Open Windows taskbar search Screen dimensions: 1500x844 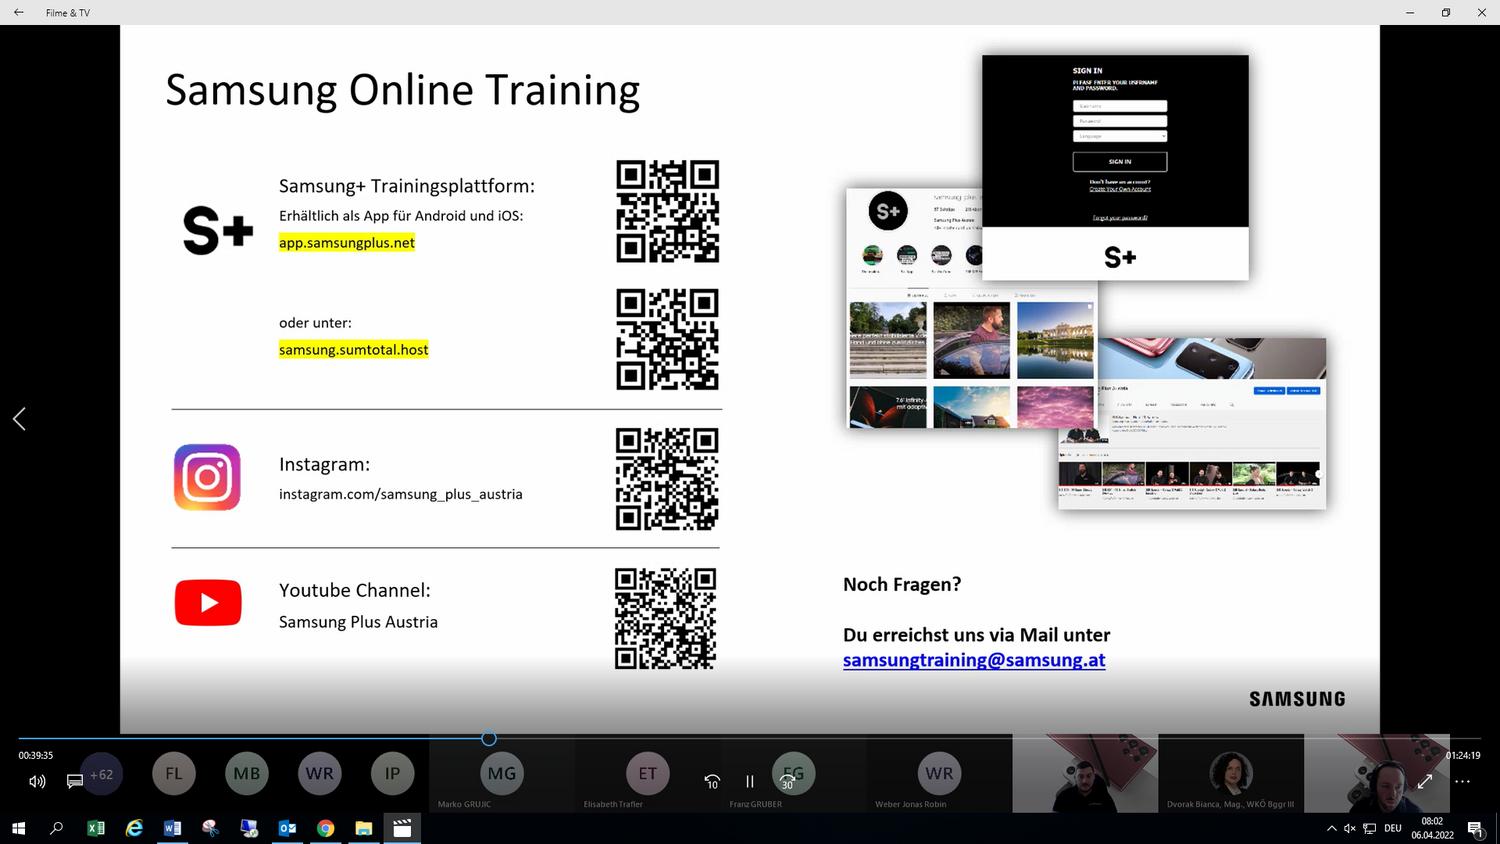coord(57,828)
